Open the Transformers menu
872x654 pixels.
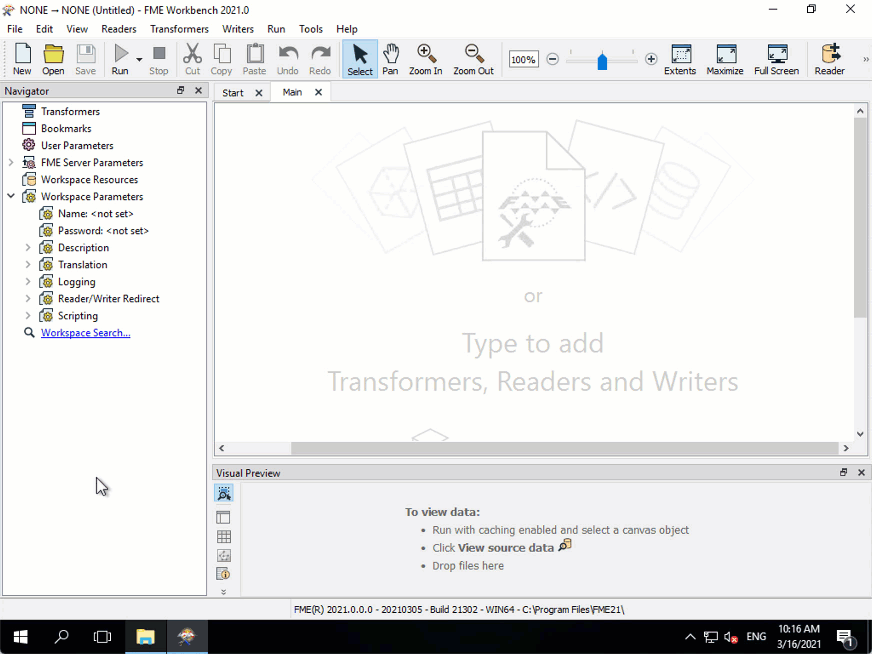[x=179, y=29]
